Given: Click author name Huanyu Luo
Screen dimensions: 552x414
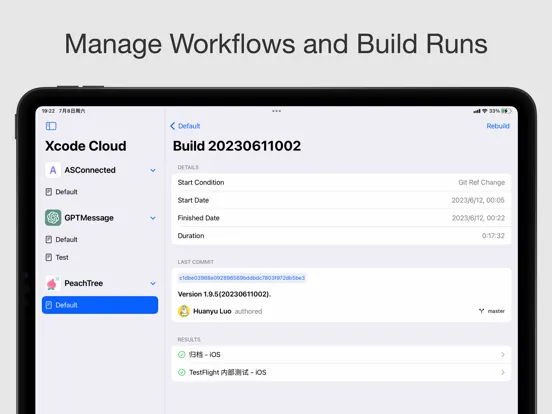Looking at the screenshot, I should [x=212, y=311].
